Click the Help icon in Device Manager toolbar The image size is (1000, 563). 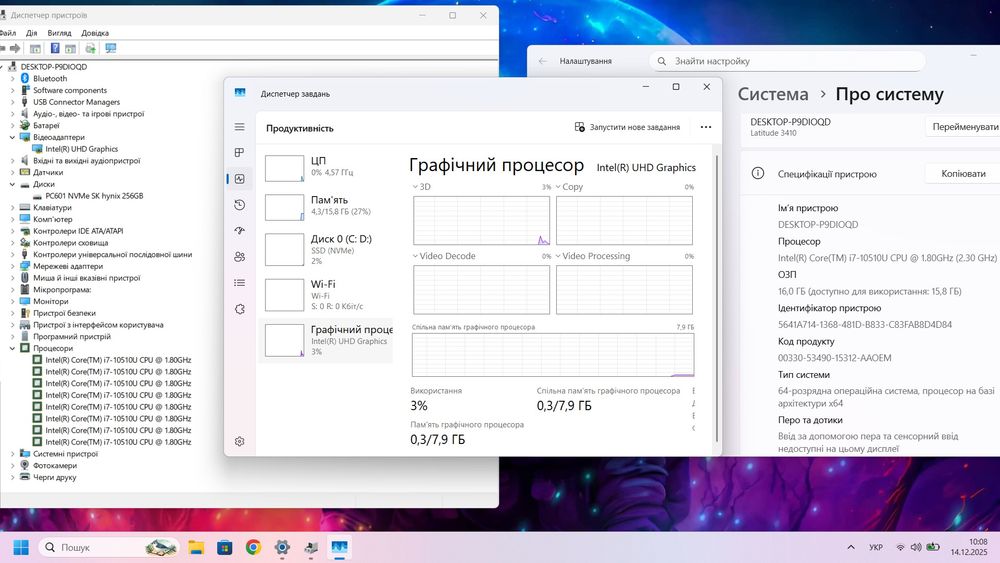(55, 48)
